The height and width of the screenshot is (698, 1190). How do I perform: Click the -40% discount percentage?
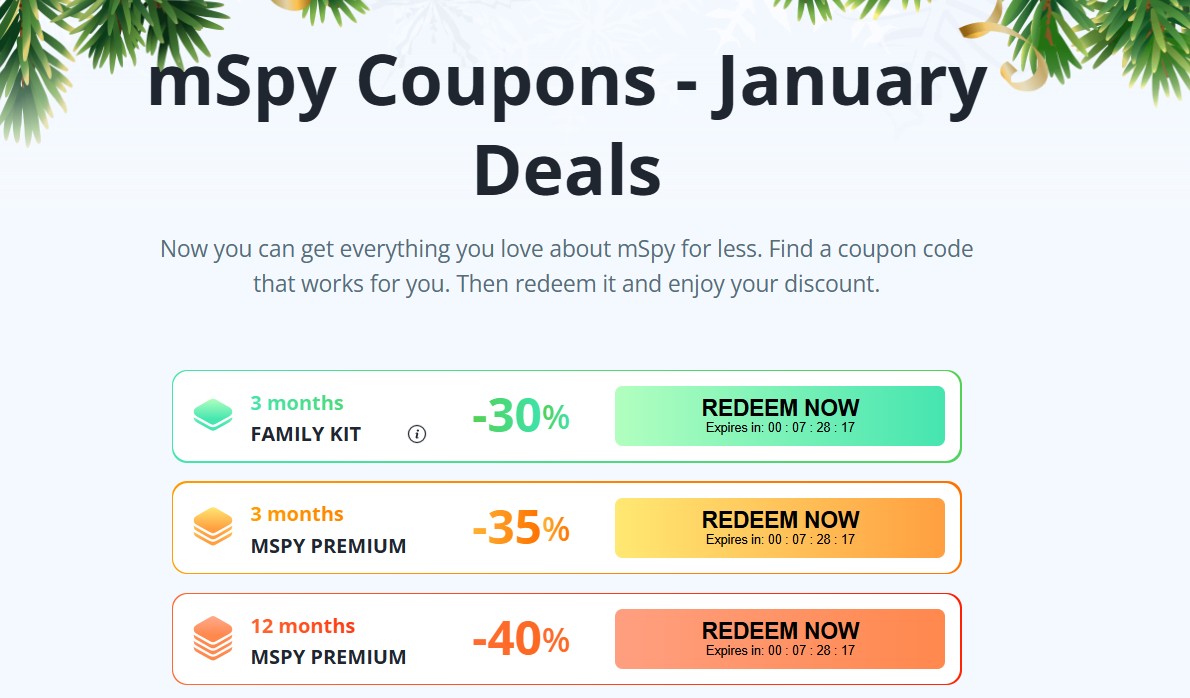coord(519,637)
